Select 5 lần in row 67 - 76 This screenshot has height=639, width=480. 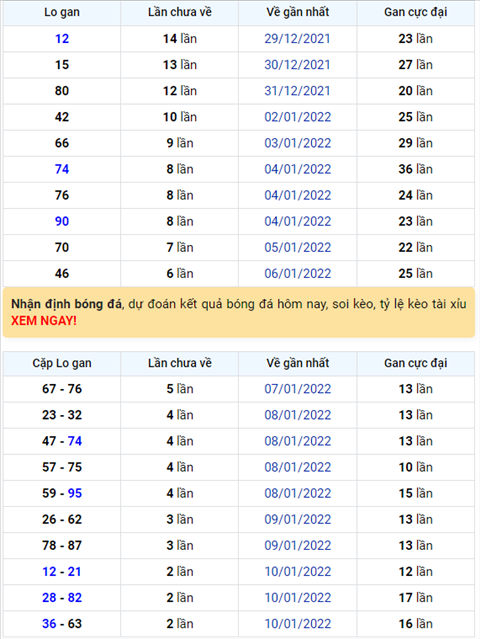pyautogui.click(x=180, y=389)
